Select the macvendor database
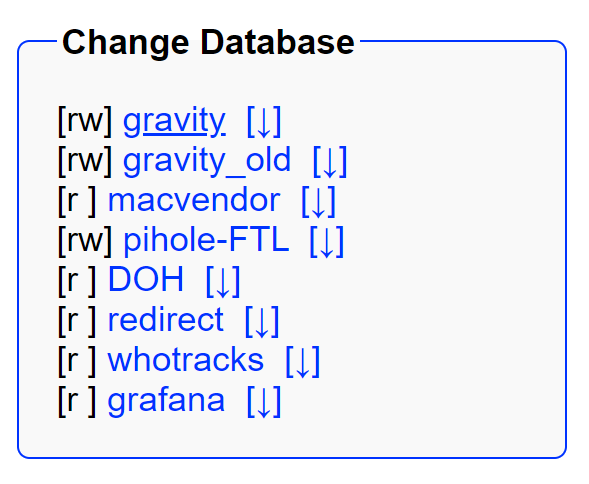The image size is (589, 484). tap(194, 201)
